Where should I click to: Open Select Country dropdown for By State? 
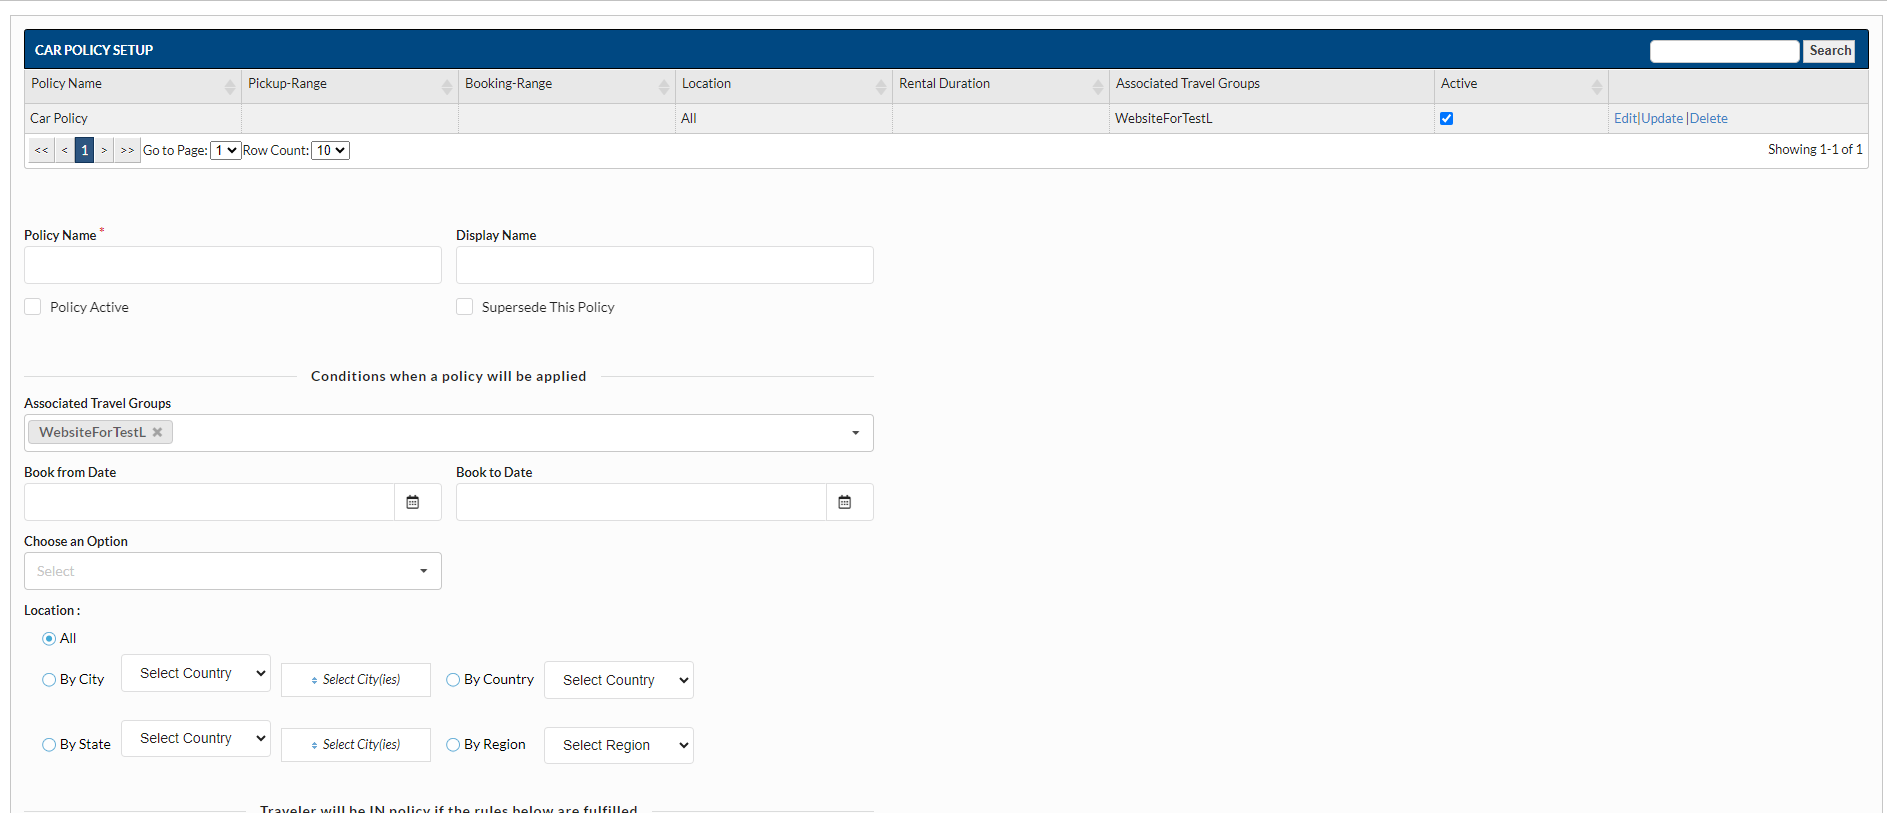(196, 738)
